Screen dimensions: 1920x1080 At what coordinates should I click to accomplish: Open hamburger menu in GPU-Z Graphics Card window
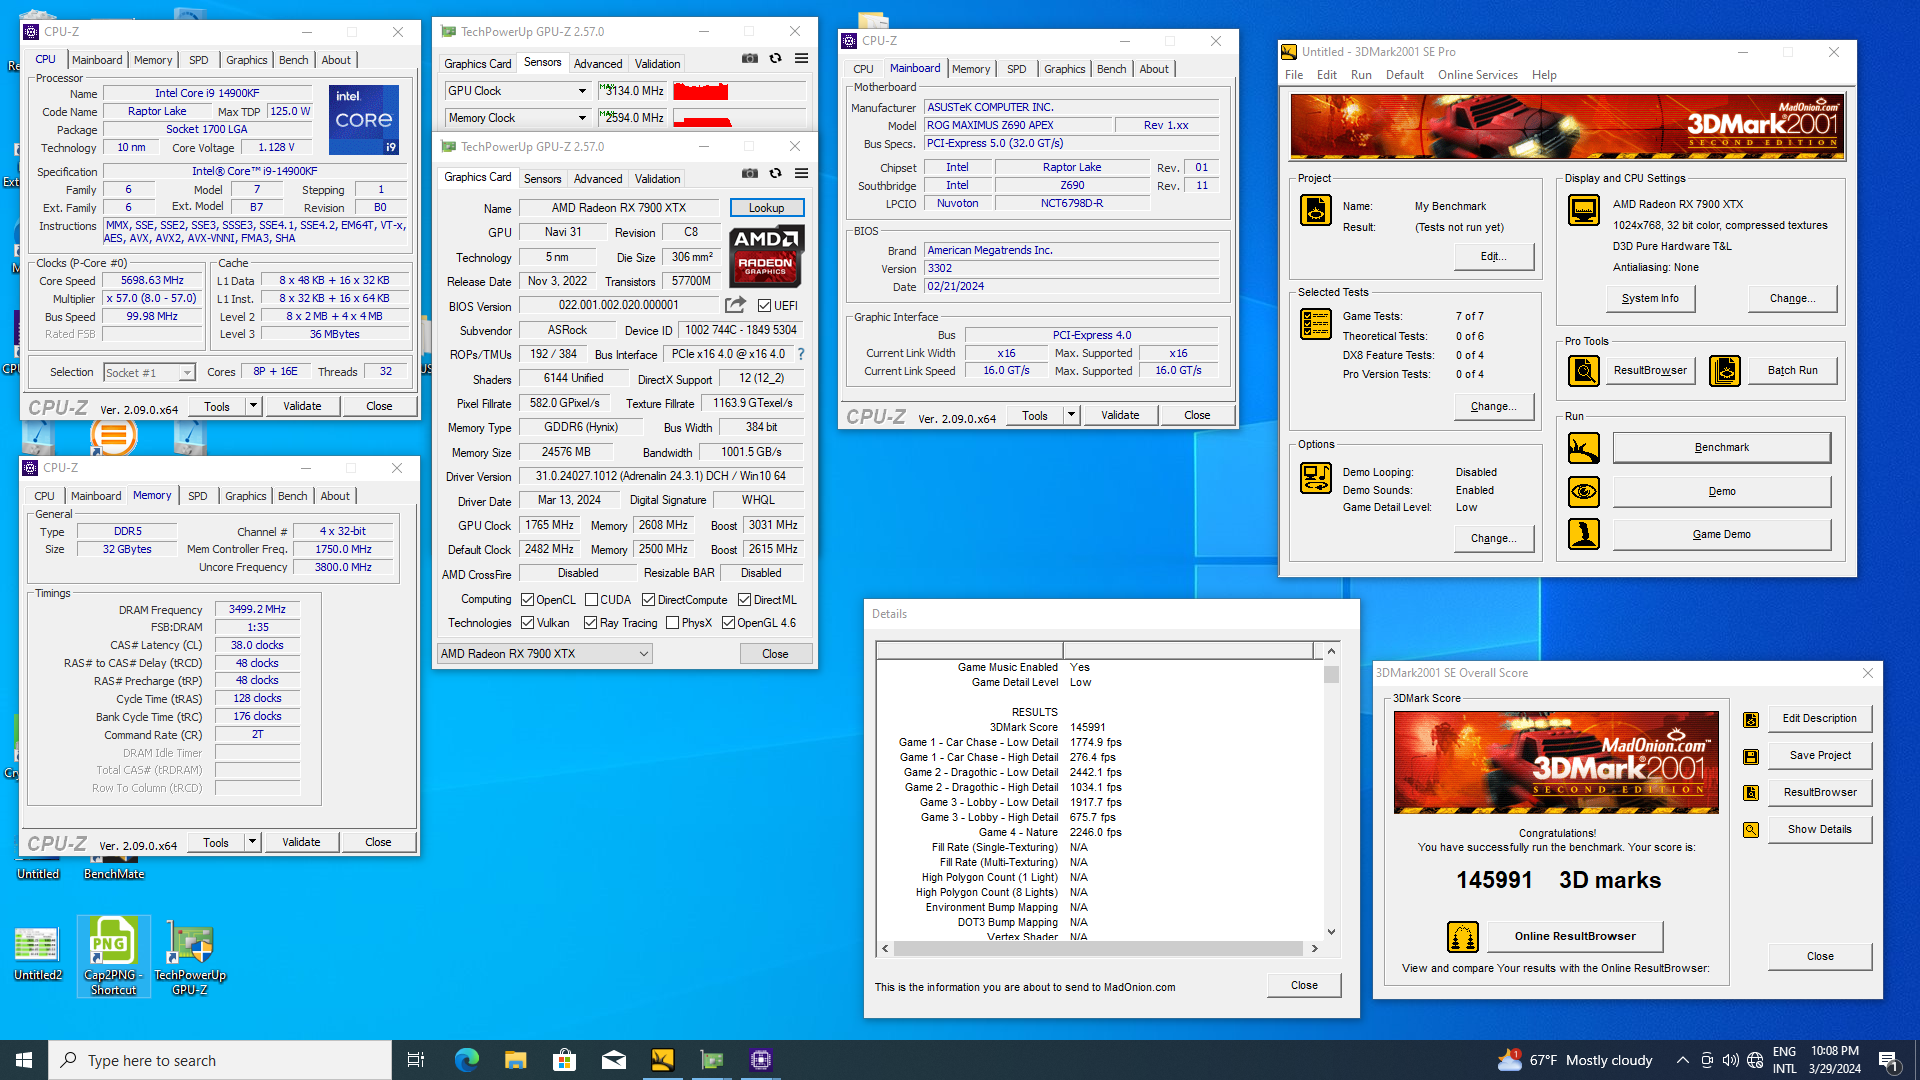[x=801, y=174]
